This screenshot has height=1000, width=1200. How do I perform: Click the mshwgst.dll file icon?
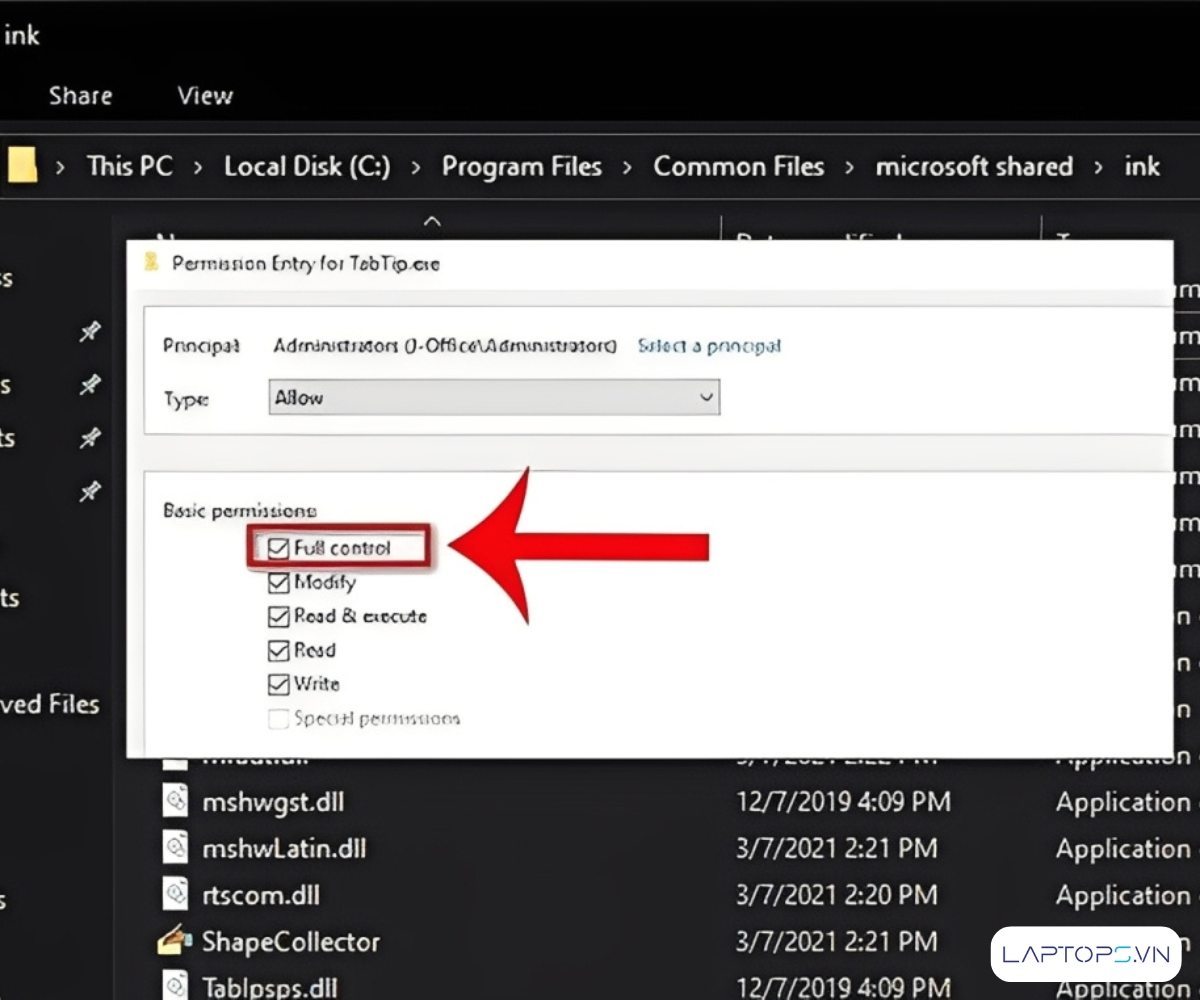(176, 802)
